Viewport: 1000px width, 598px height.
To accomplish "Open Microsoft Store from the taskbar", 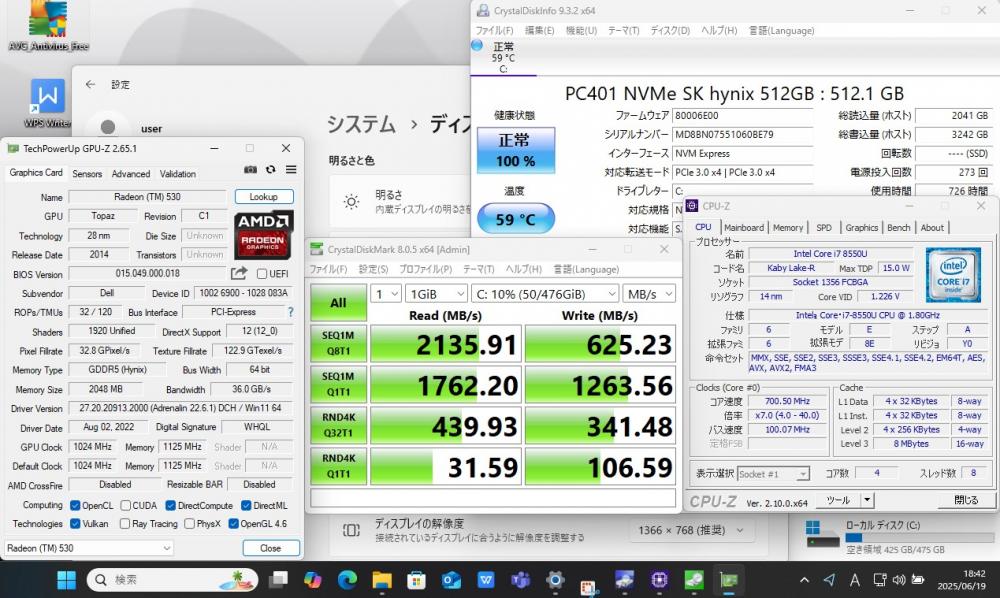I will [x=416, y=580].
